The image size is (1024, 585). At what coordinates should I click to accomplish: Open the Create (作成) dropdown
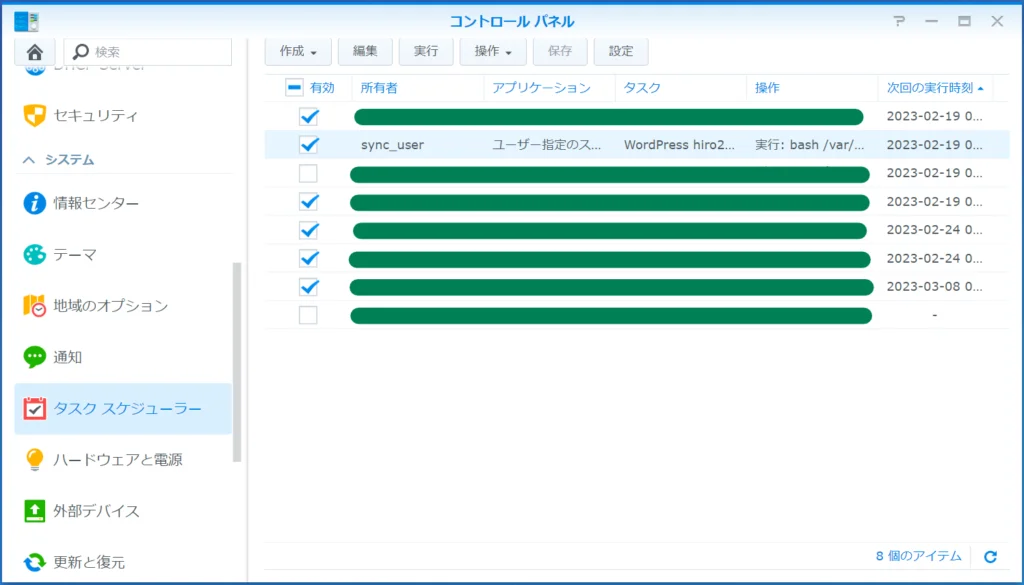pos(298,51)
